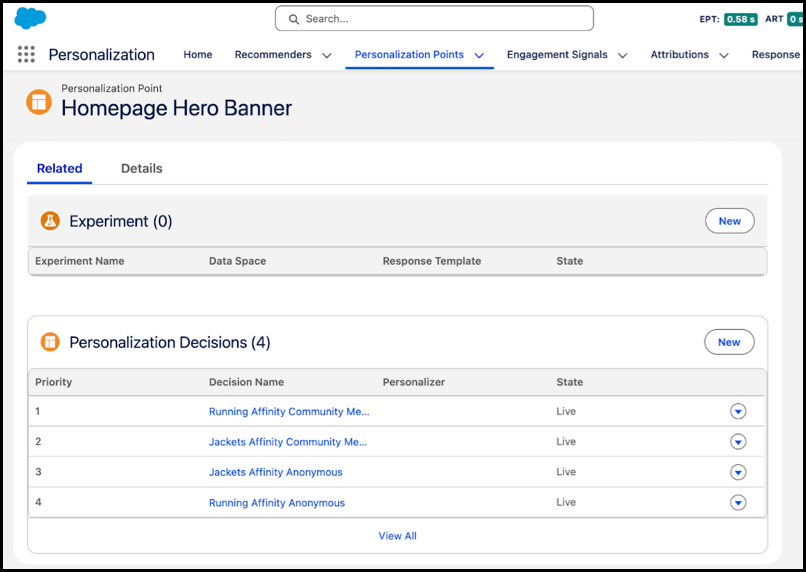Open the Personalization Decisions (4) related list
Viewport: 806px width, 572px height.
(170, 343)
